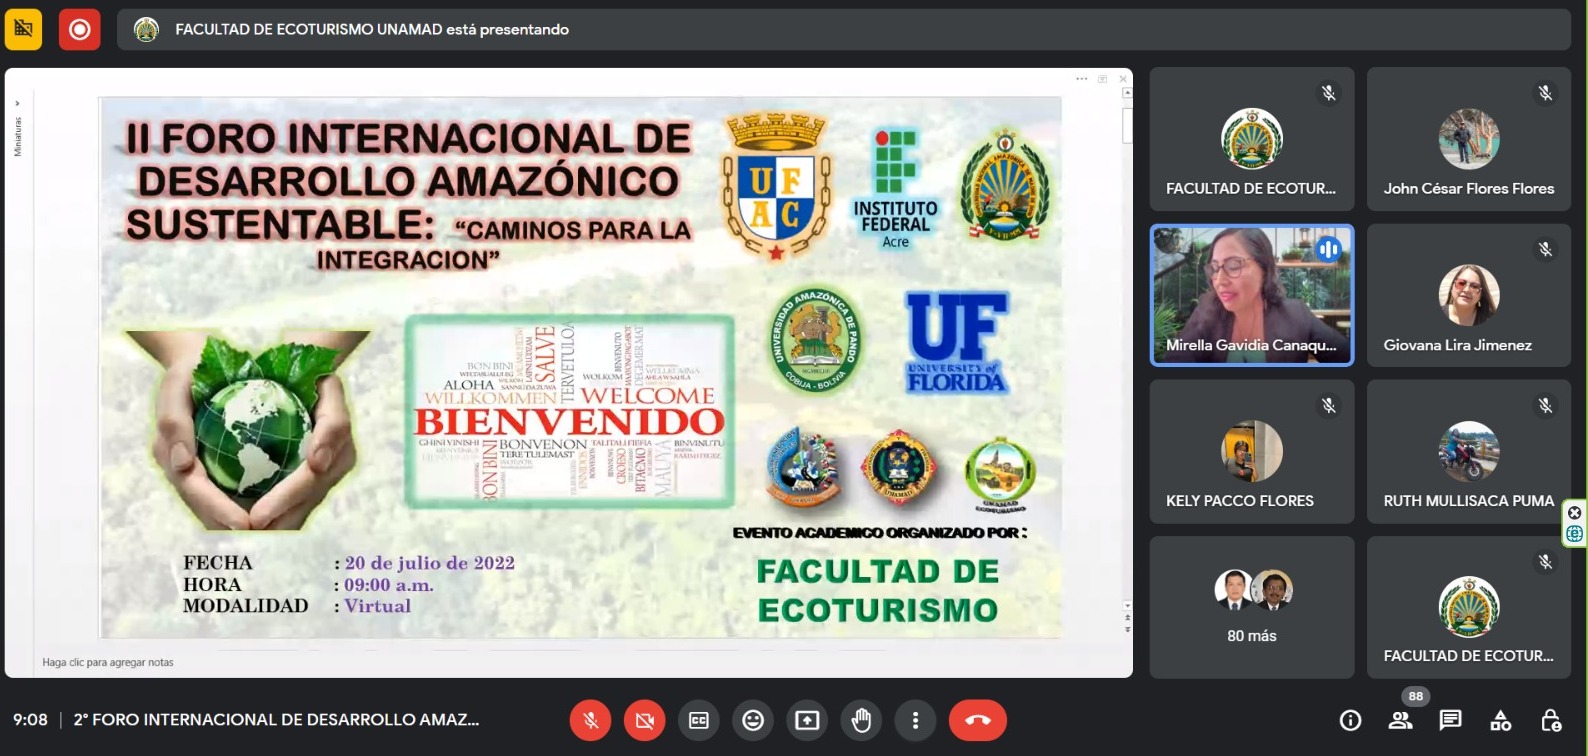Viewport: 1588px width, 756px height.
Task: Select Giovana Lira Jimenez participant tile
Action: [x=1469, y=295]
